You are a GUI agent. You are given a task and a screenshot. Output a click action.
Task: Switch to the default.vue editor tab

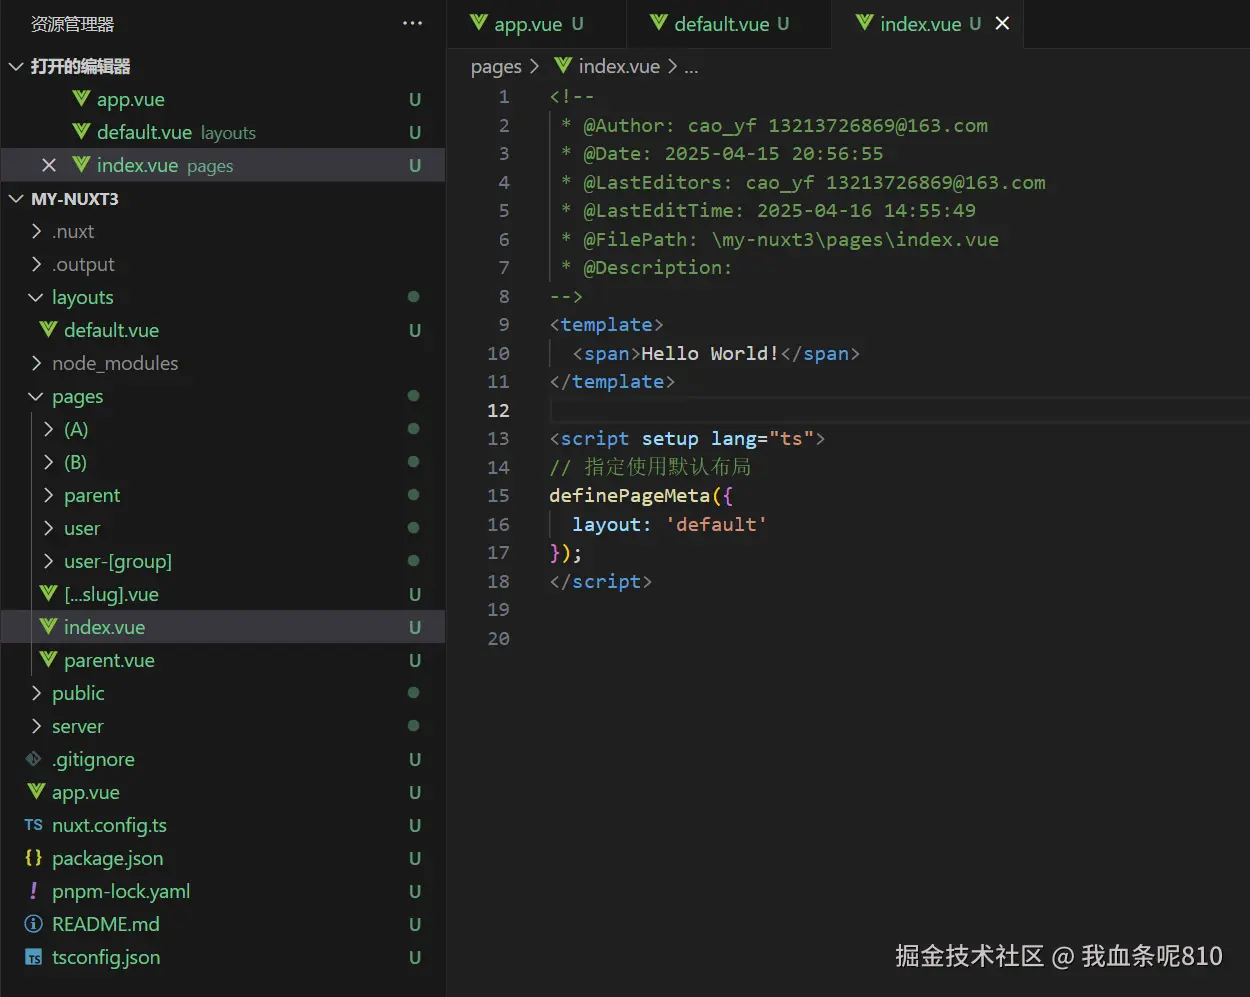(729, 24)
